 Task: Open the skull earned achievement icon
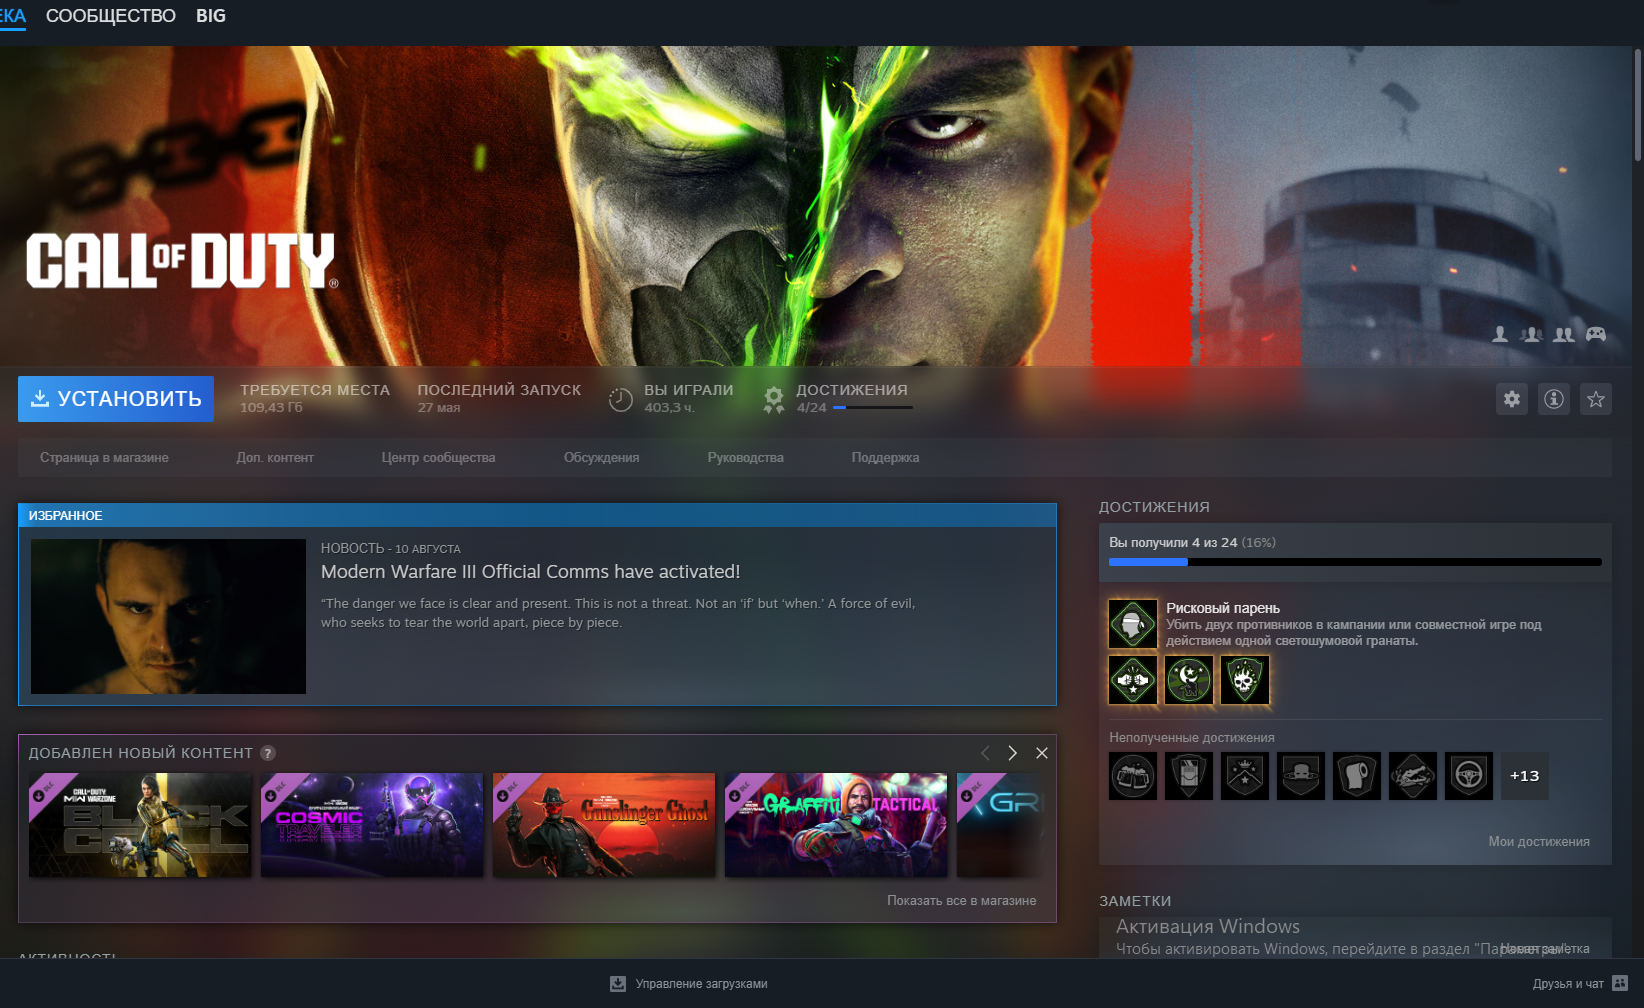(1245, 680)
